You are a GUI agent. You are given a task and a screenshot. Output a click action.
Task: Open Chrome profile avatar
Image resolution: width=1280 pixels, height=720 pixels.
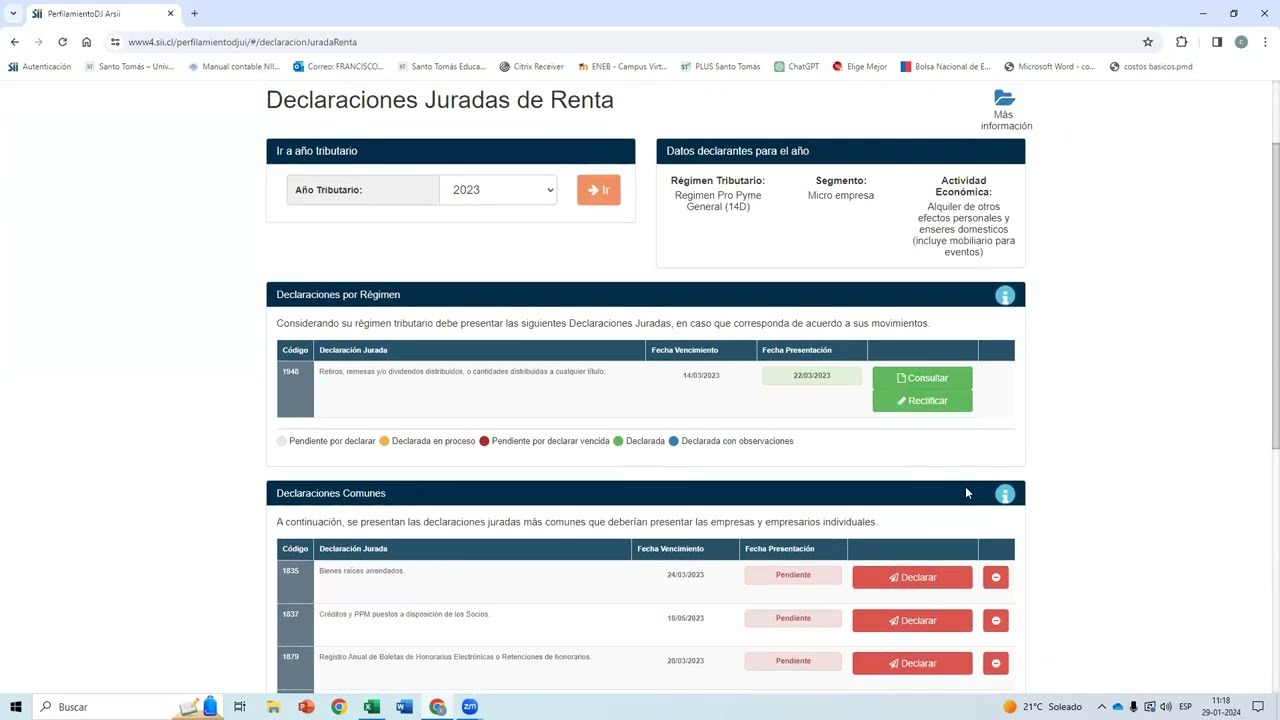tap(1241, 42)
